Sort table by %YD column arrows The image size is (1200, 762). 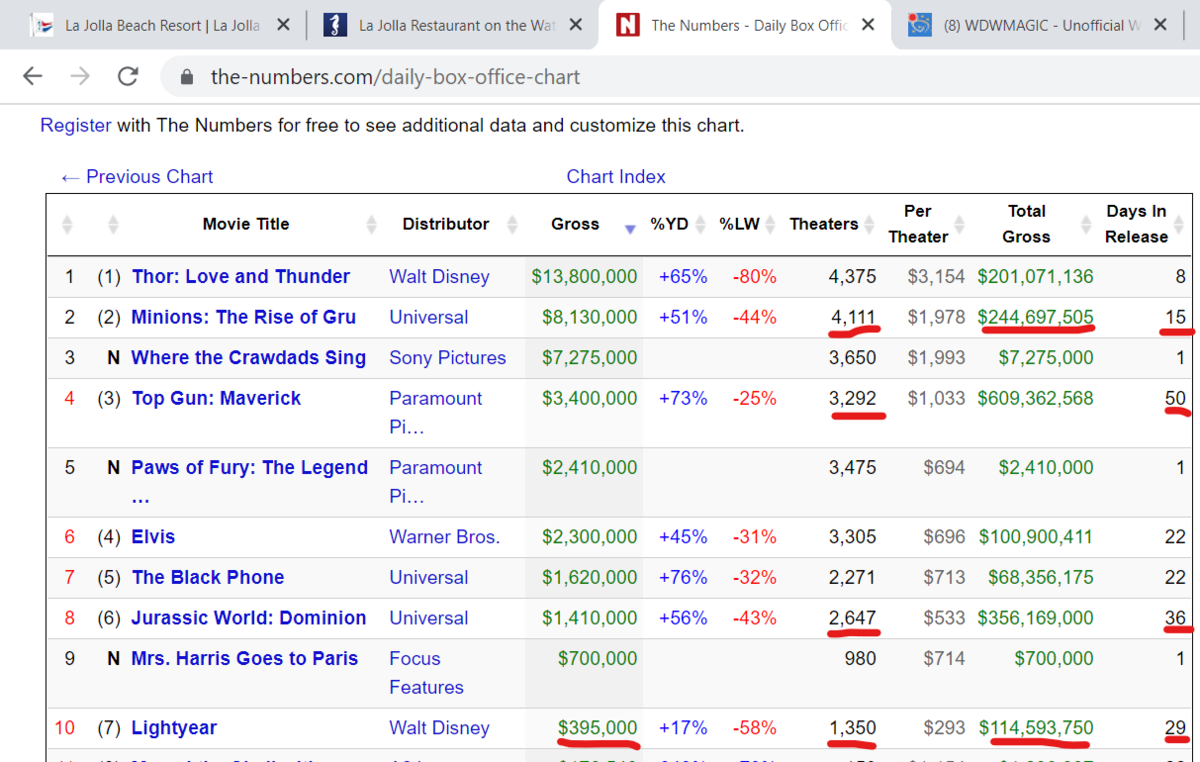(701, 224)
